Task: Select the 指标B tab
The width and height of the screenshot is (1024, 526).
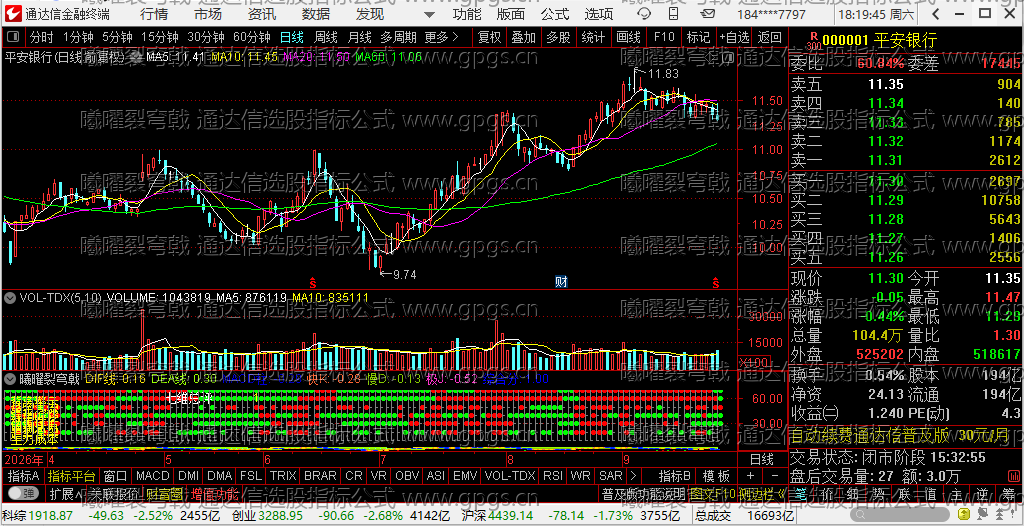Action: coord(675,476)
